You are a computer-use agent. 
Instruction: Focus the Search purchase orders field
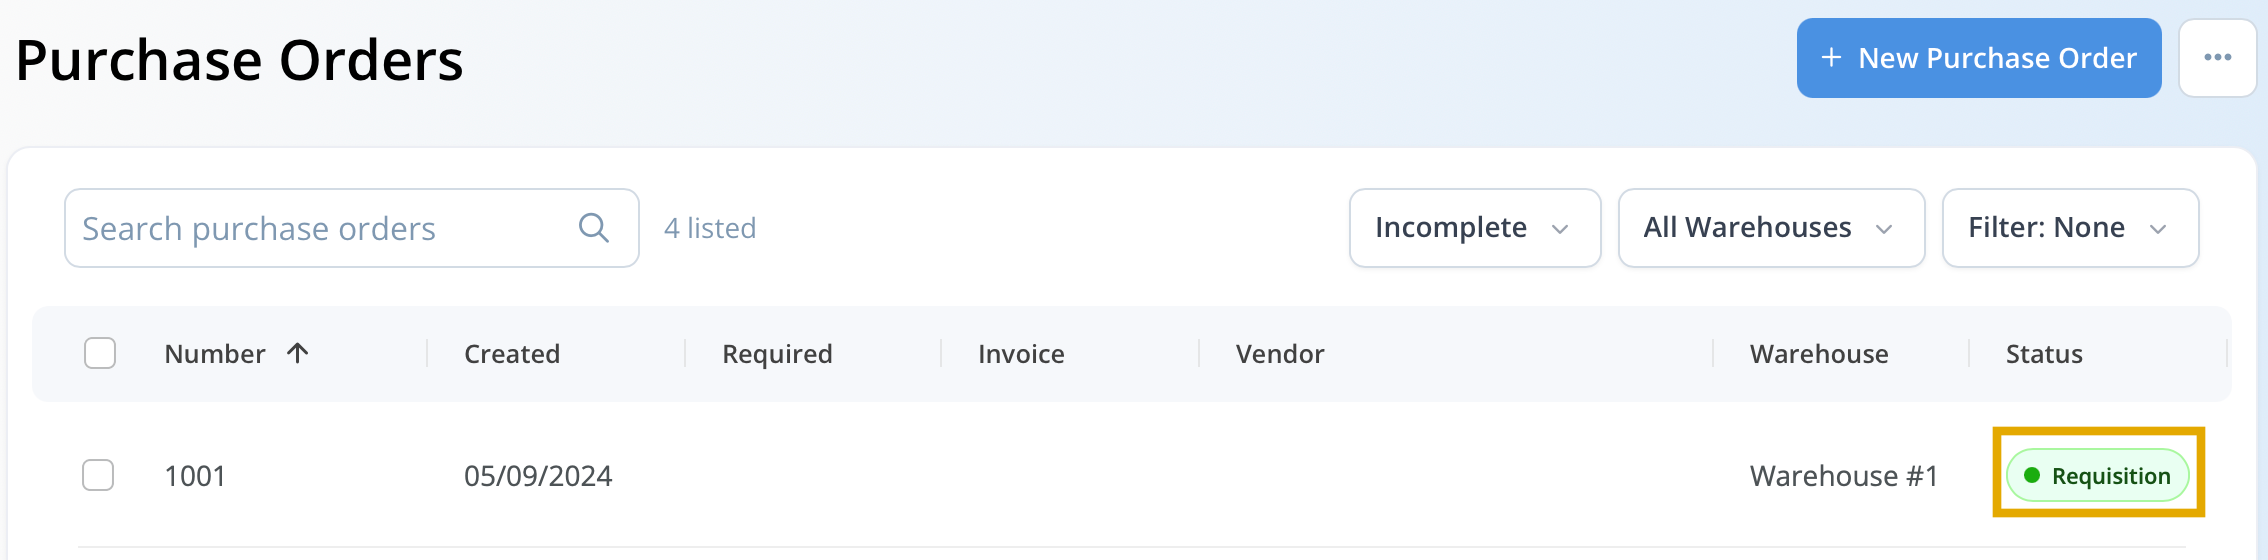pyautogui.click(x=352, y=228)
